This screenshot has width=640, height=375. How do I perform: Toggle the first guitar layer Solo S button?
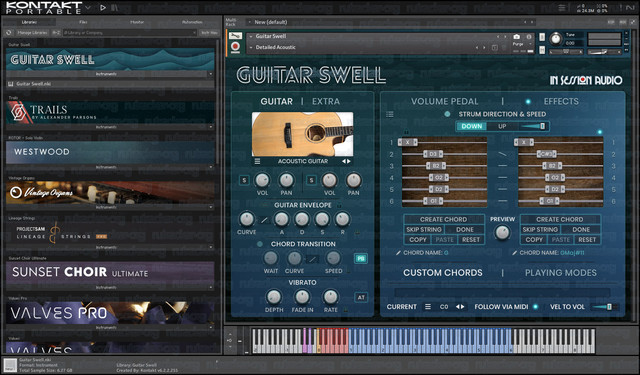tap(244, 180)
